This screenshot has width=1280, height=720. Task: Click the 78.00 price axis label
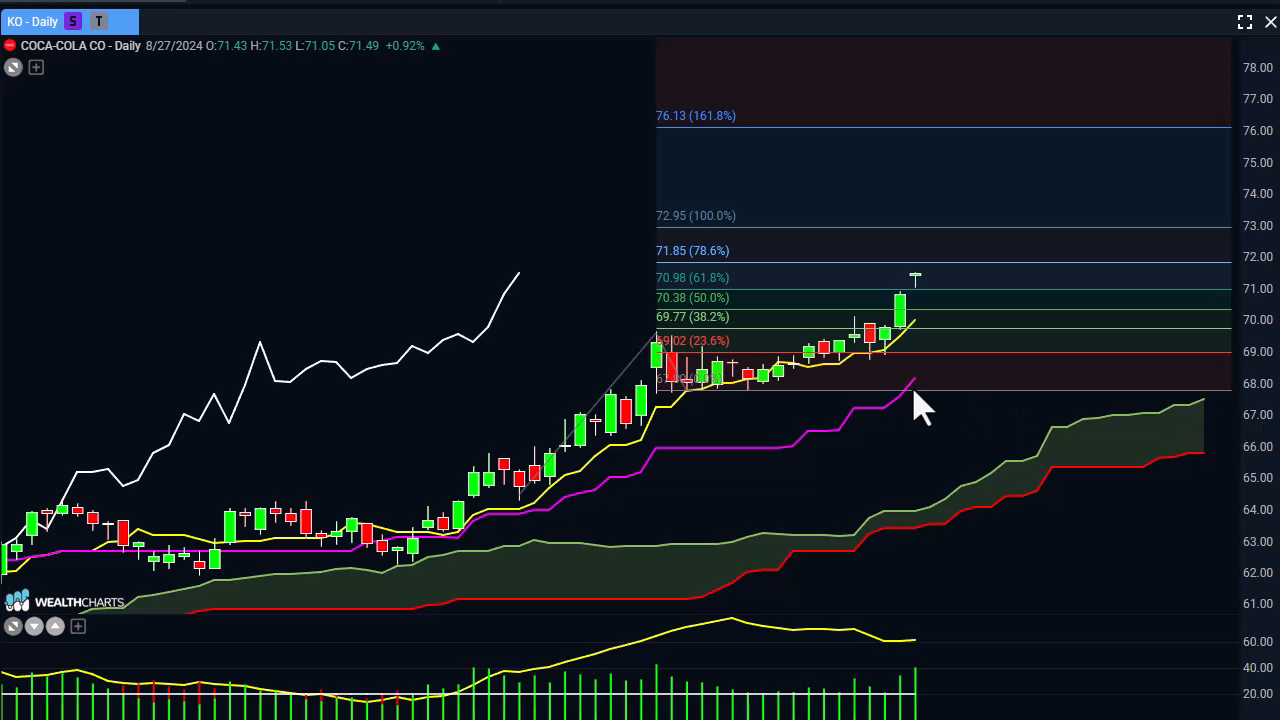(1257, 68)
